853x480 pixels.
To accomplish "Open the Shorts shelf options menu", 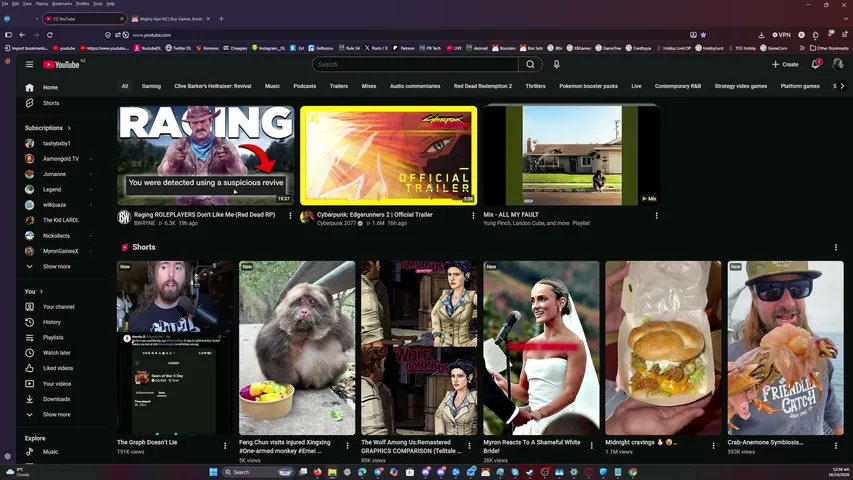I will [836, 247].
